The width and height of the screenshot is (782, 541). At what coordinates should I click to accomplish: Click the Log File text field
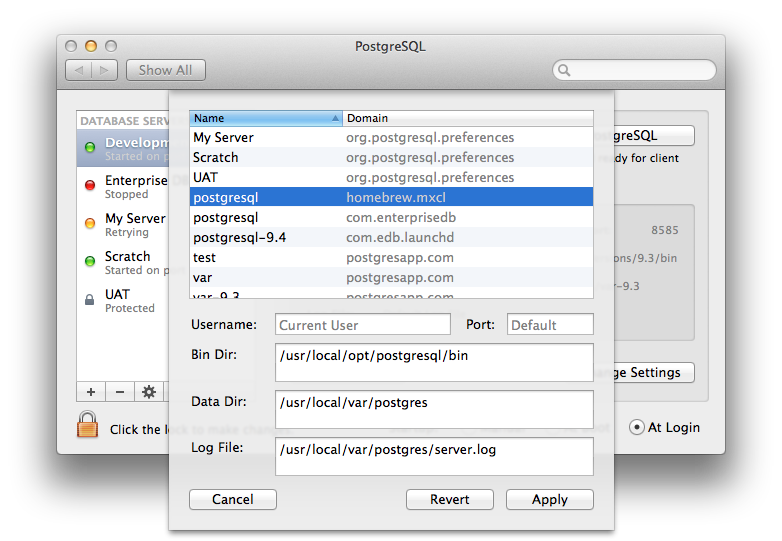pos(434,456)
